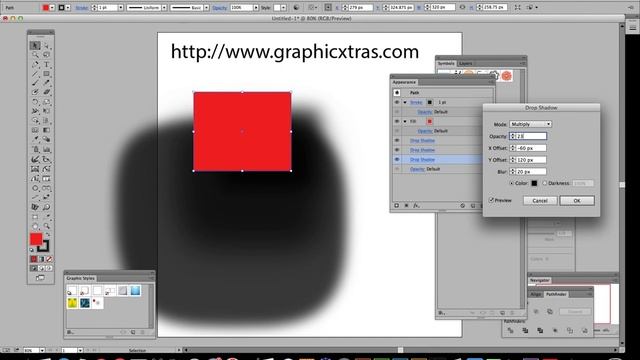Select the Eraser tool
The image size is (640, 360).
click(47, 93)
